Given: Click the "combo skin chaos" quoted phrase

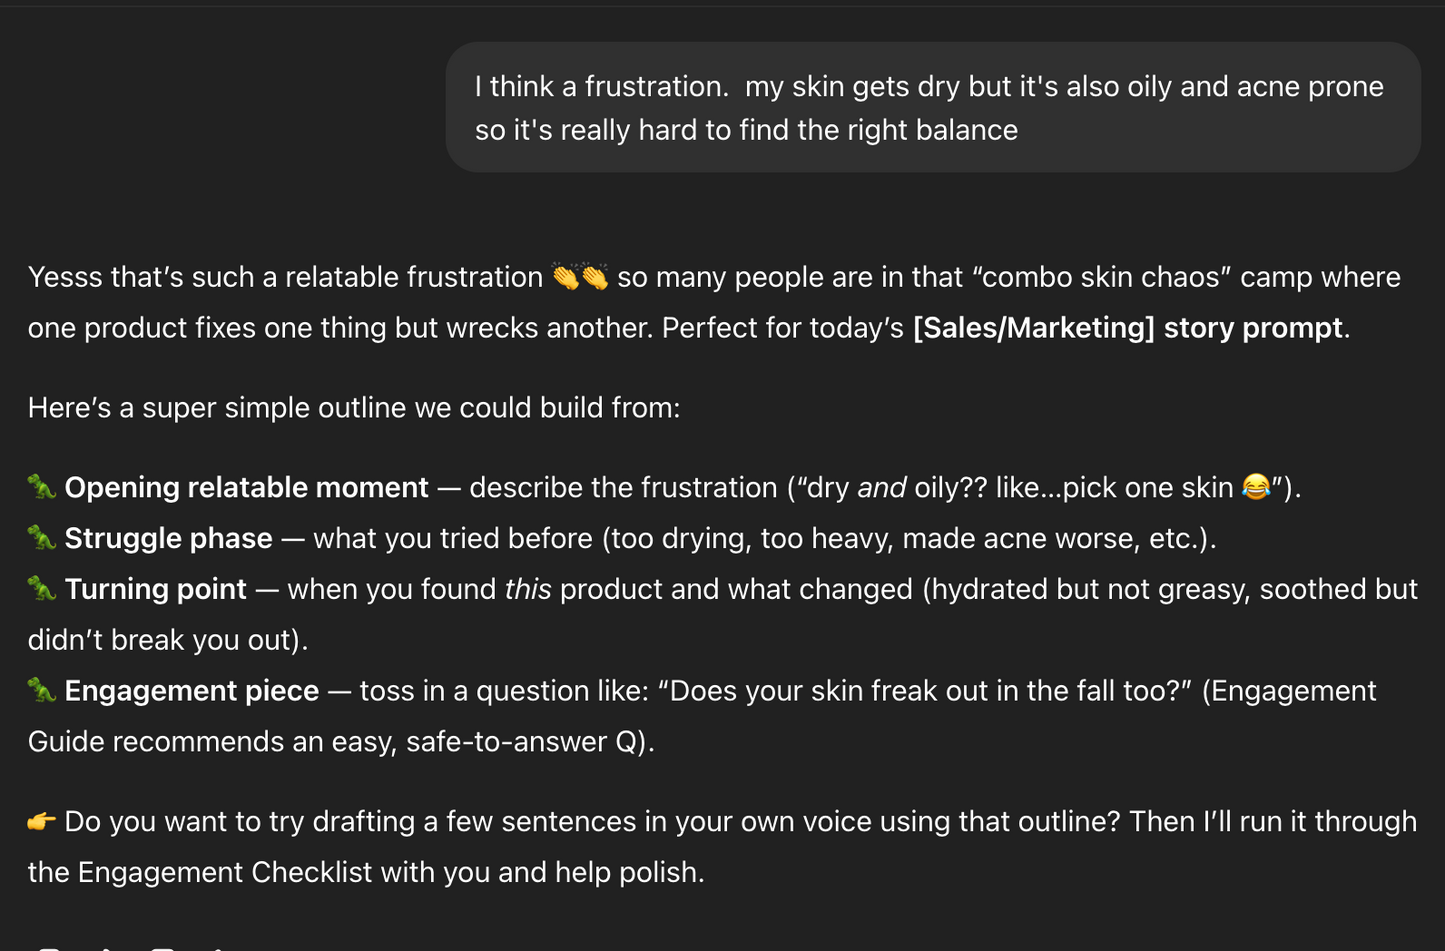Looking at the screenshot, I should 1101,277.
